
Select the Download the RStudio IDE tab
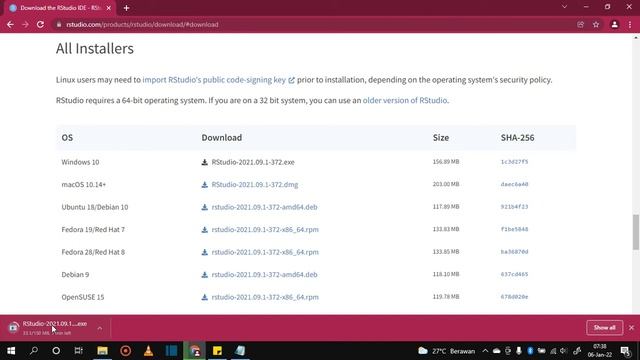pyautogui.click(x=60, y=8)
